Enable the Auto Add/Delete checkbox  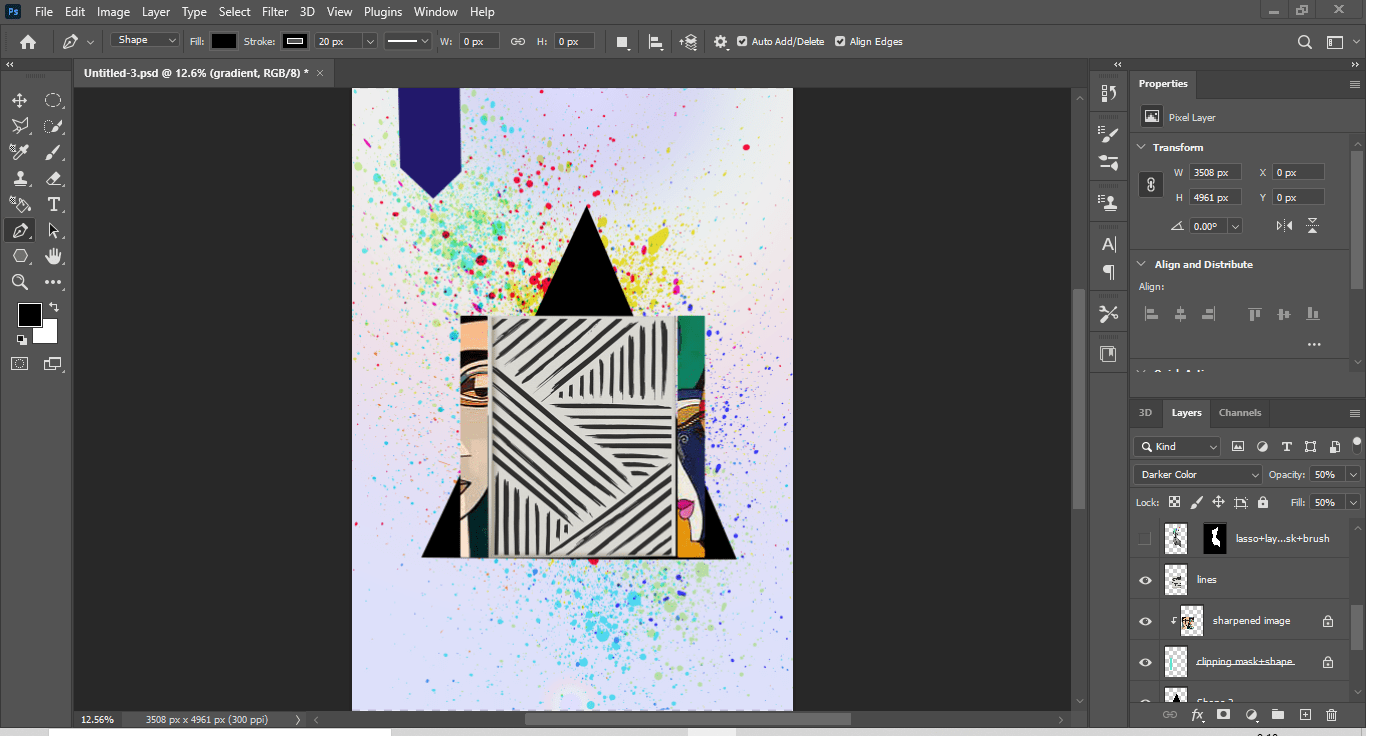pyautogui.click(x=742, y=42)
